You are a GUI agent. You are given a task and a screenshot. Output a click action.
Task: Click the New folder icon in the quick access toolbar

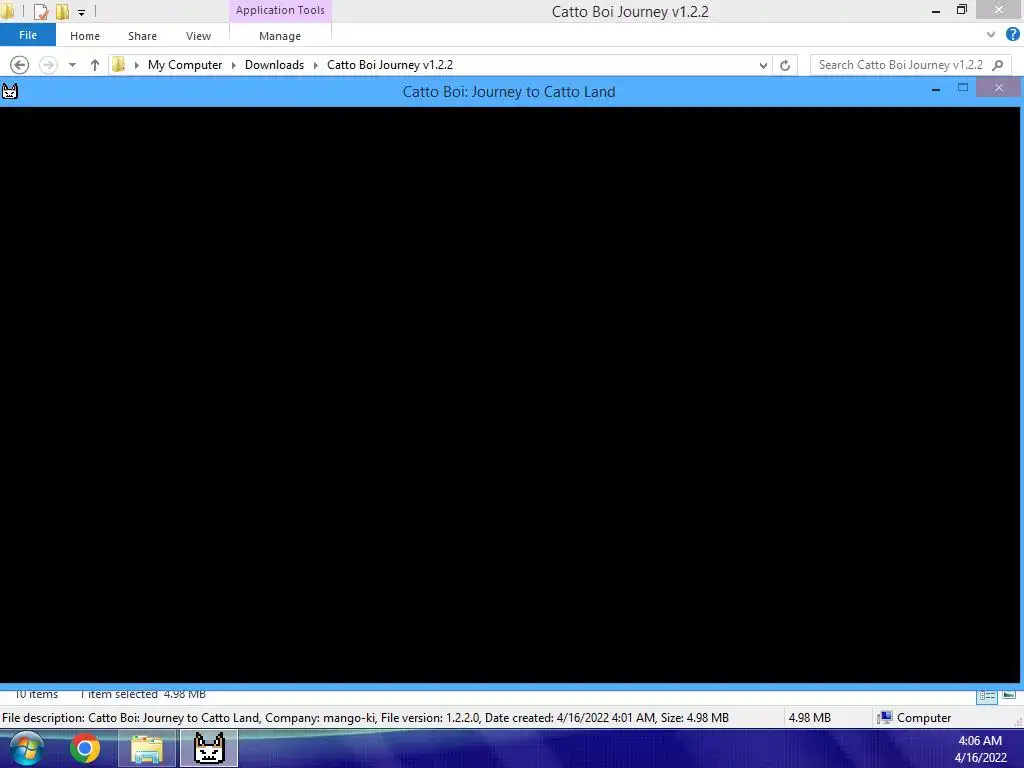tap(63, 11)
